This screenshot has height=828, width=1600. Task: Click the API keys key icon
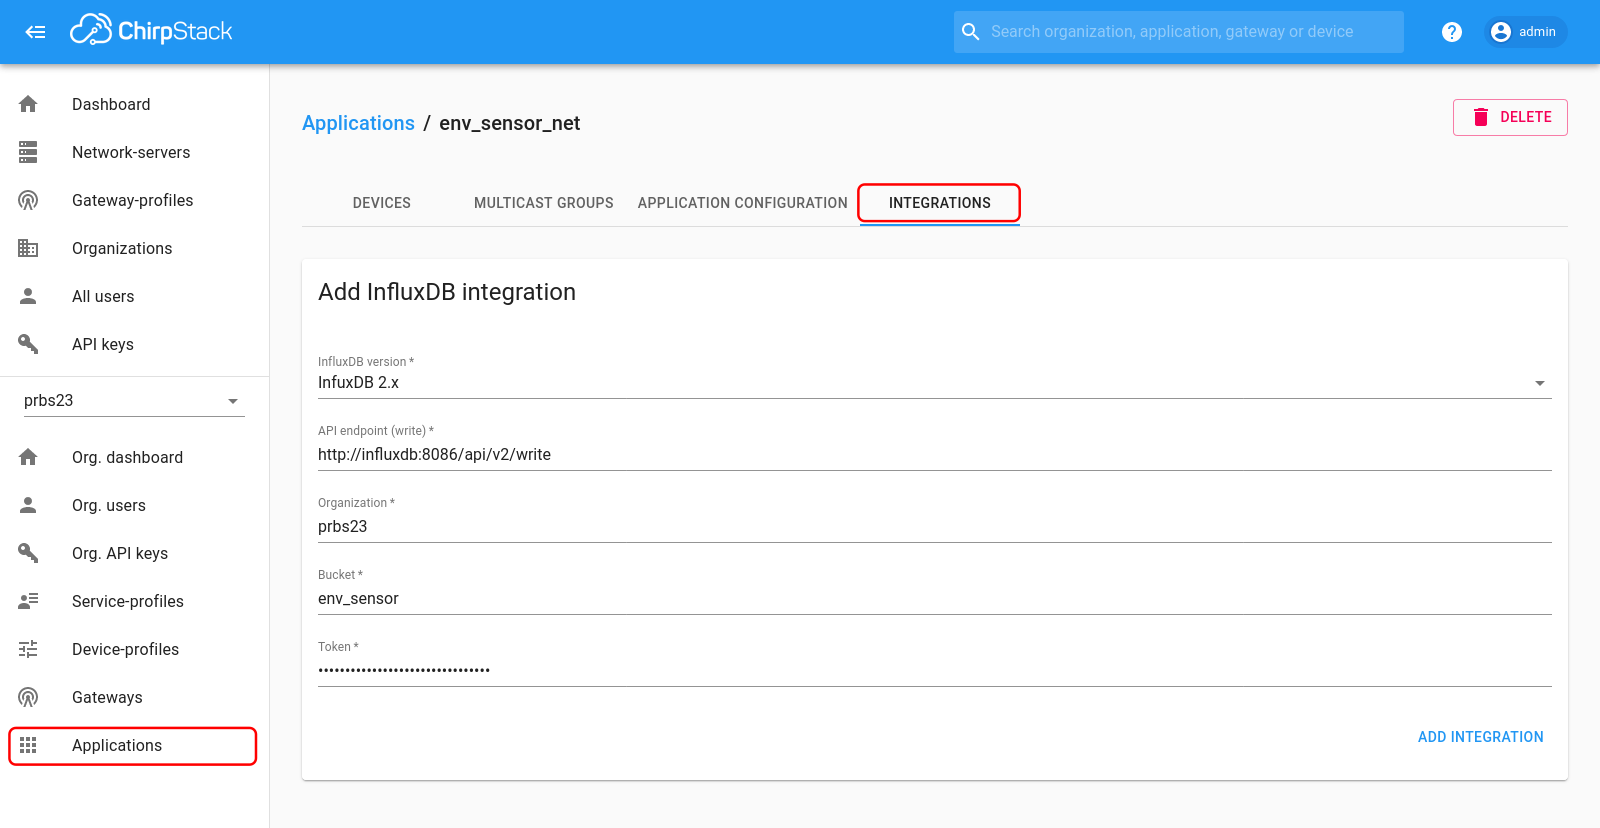pos(28,344)
